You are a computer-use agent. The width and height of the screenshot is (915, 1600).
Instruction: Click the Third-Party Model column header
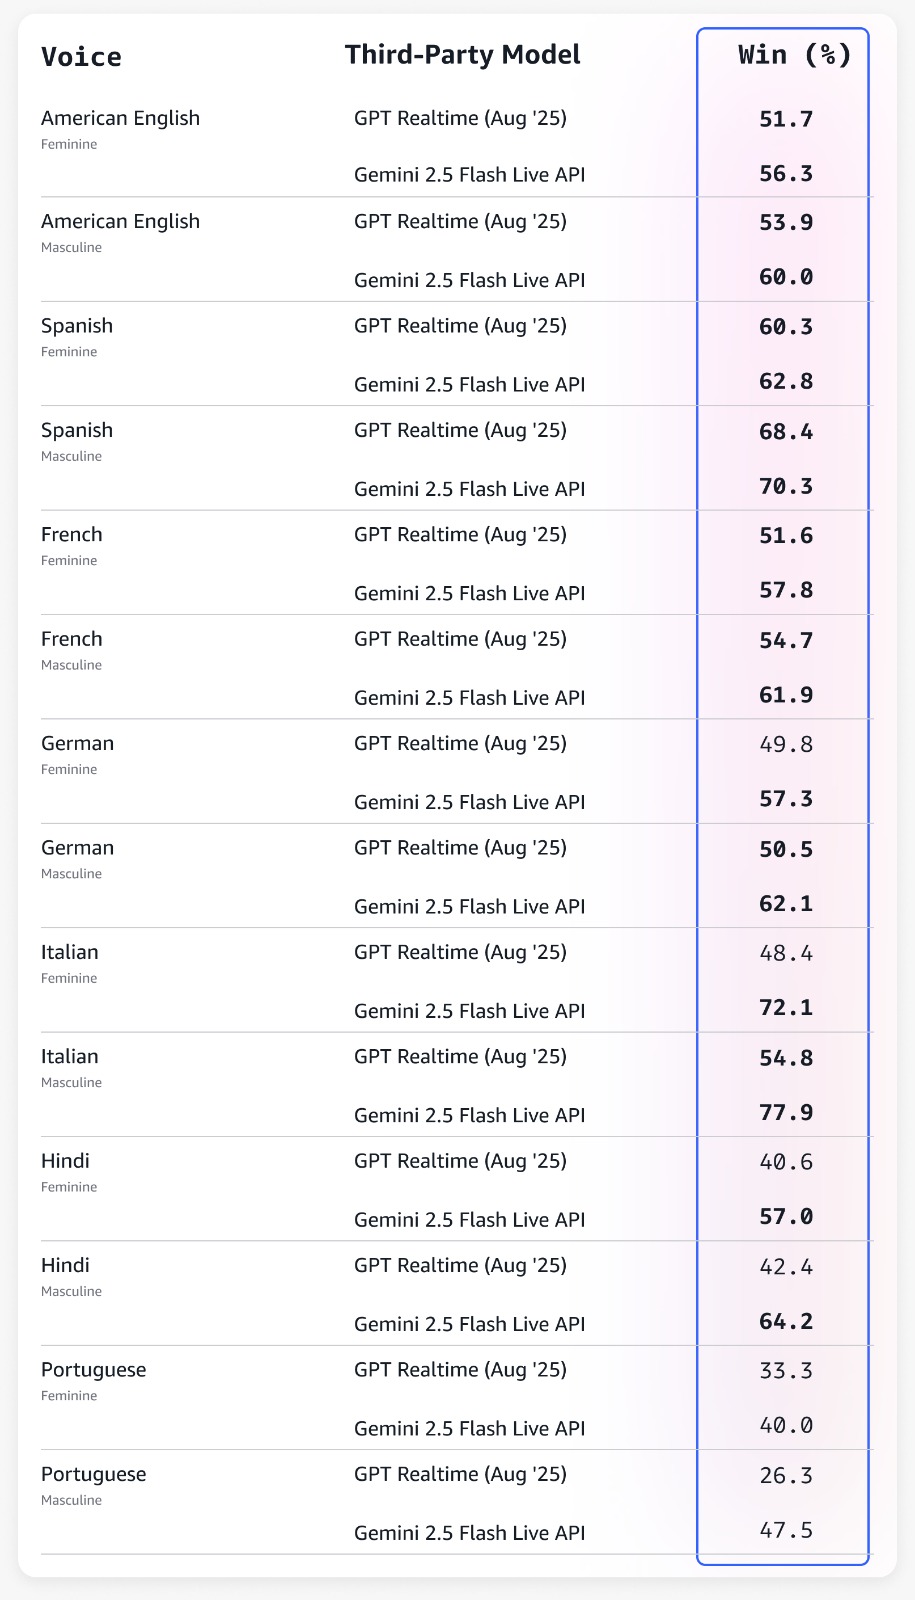pyautogui.click(x=462, y=55)
